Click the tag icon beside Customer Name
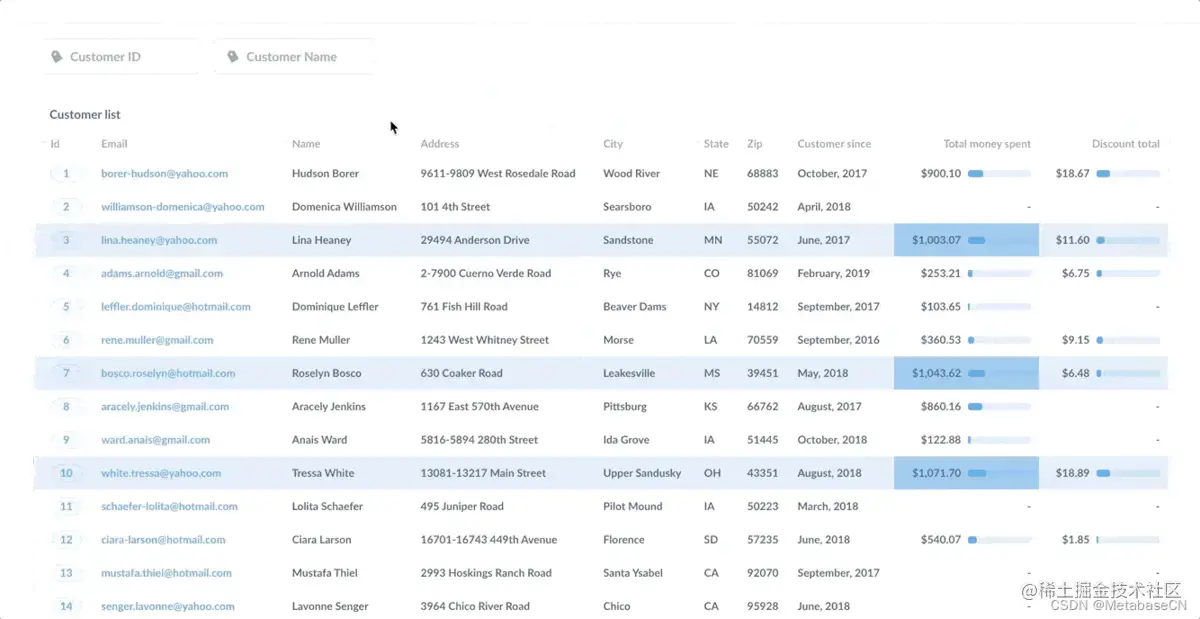This screenshot has width=1200, height=619. (233, 57)
